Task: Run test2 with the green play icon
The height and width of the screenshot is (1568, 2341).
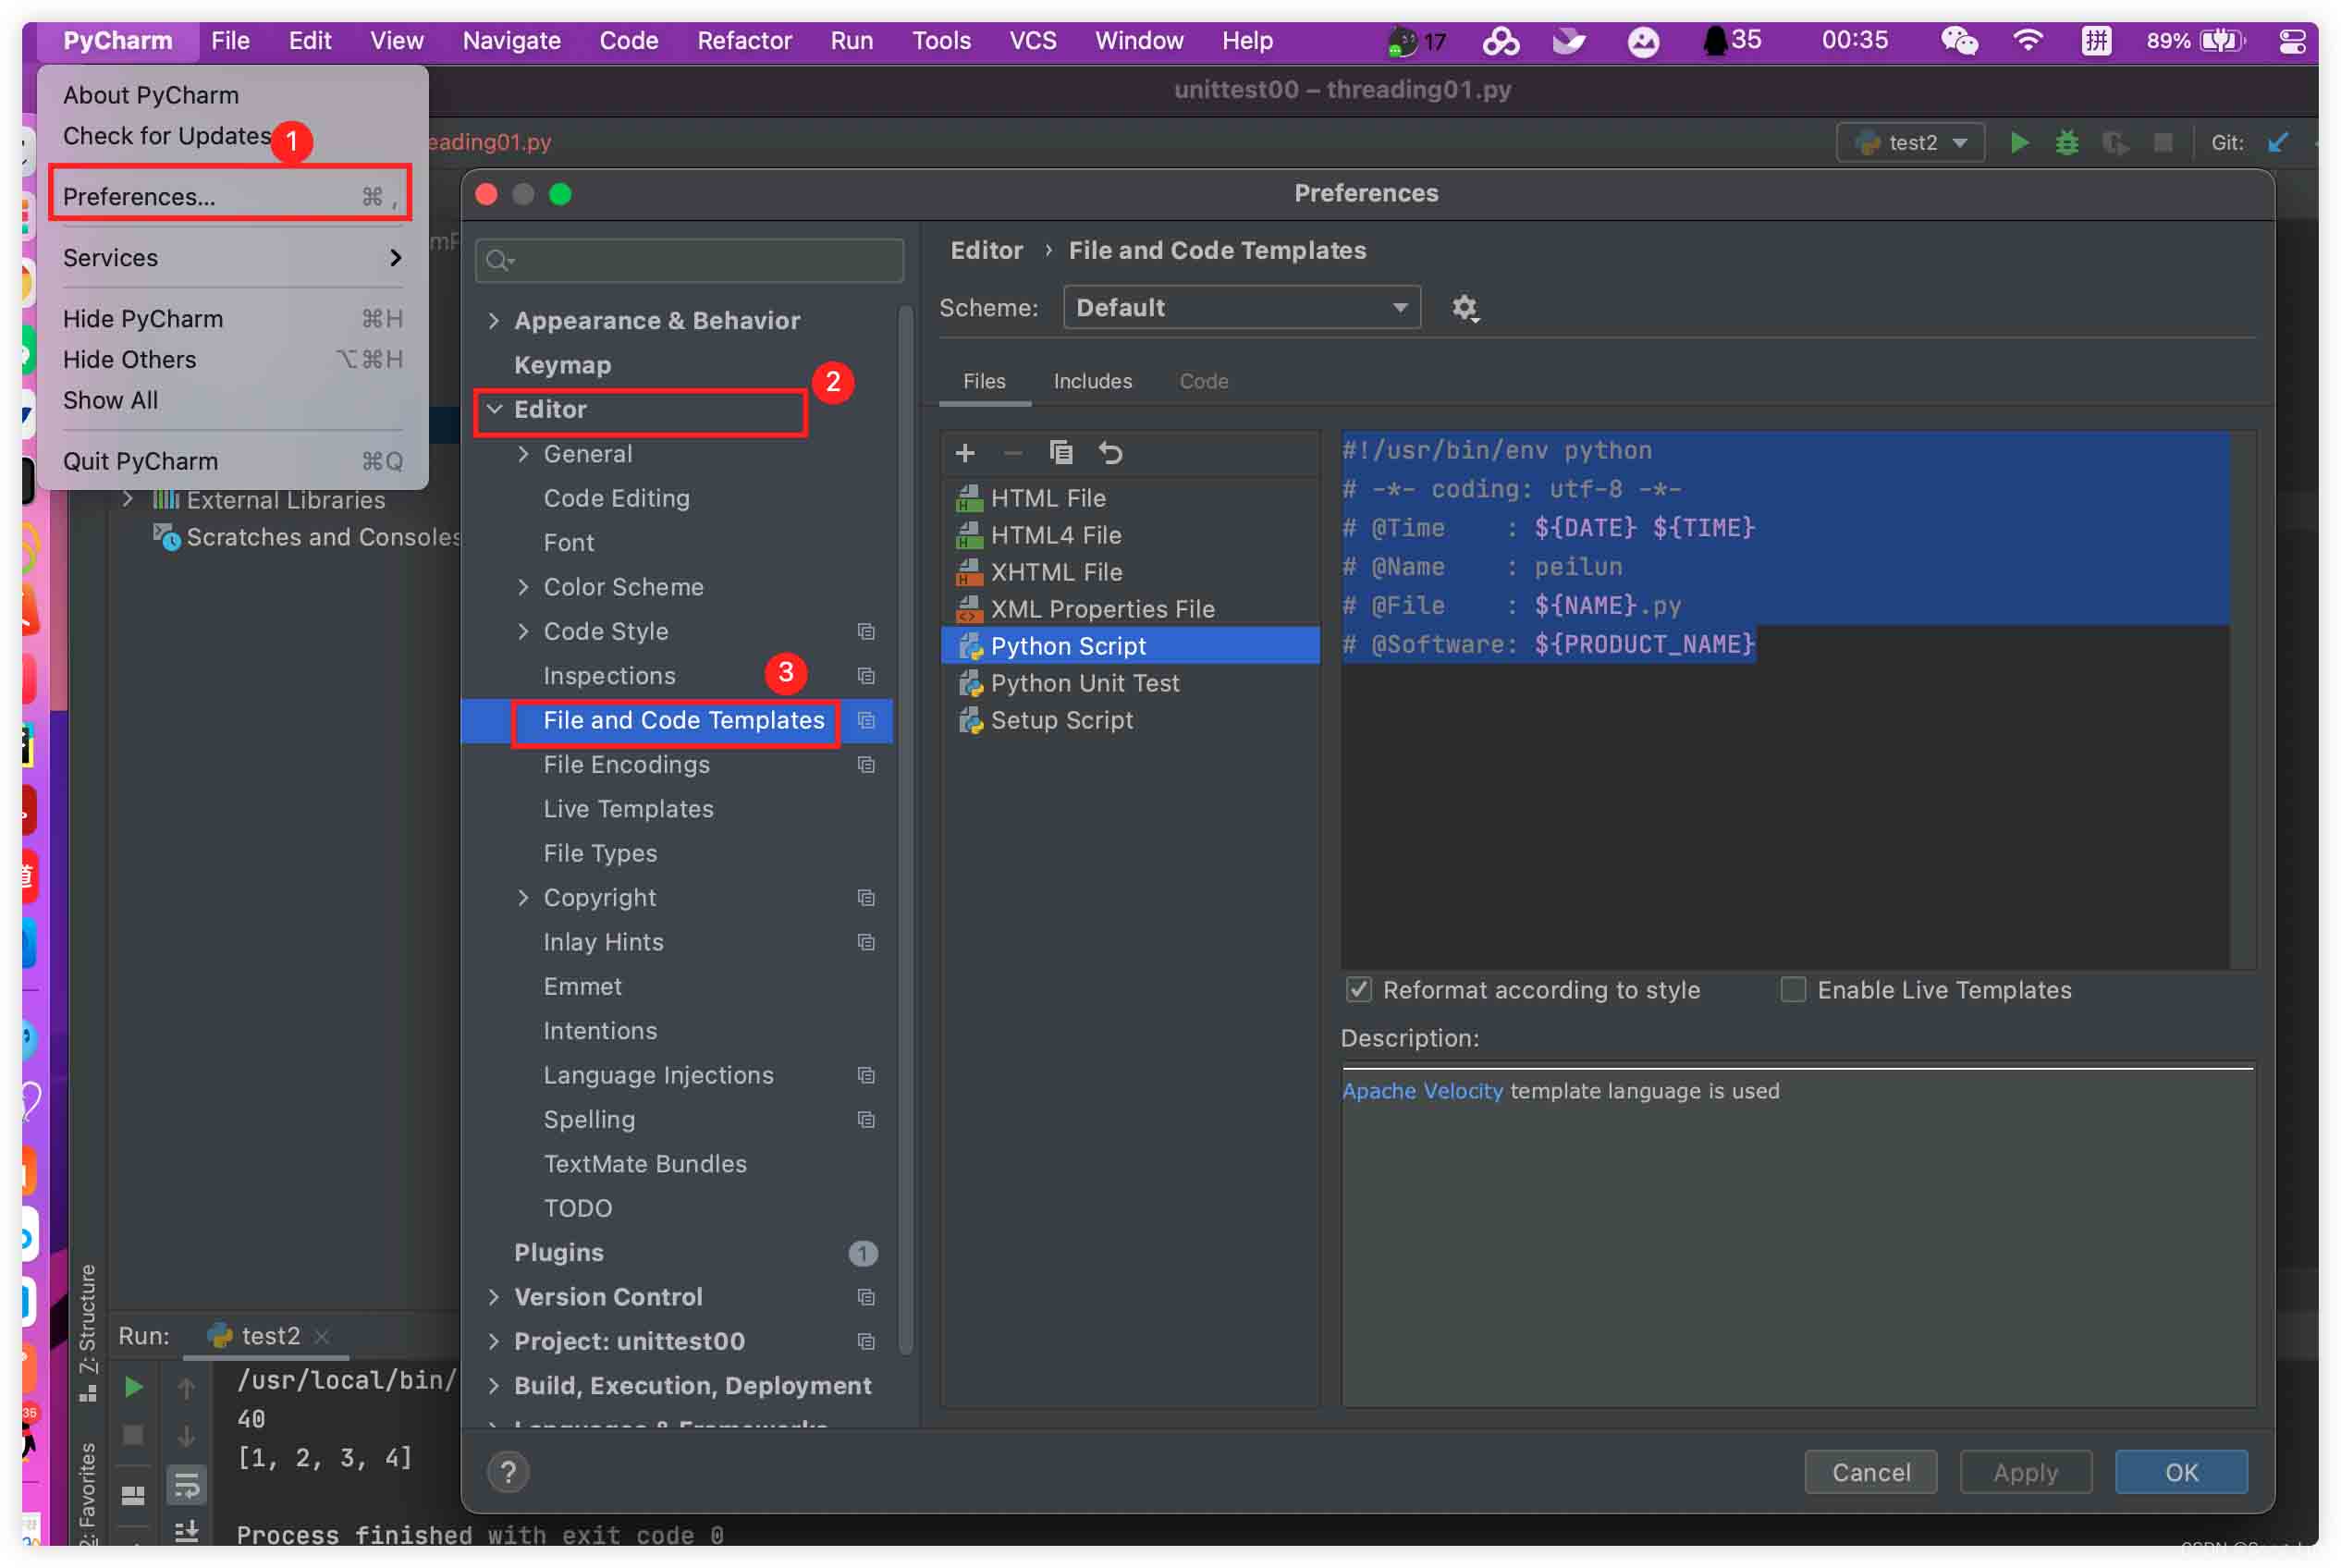Action: 2019,142
